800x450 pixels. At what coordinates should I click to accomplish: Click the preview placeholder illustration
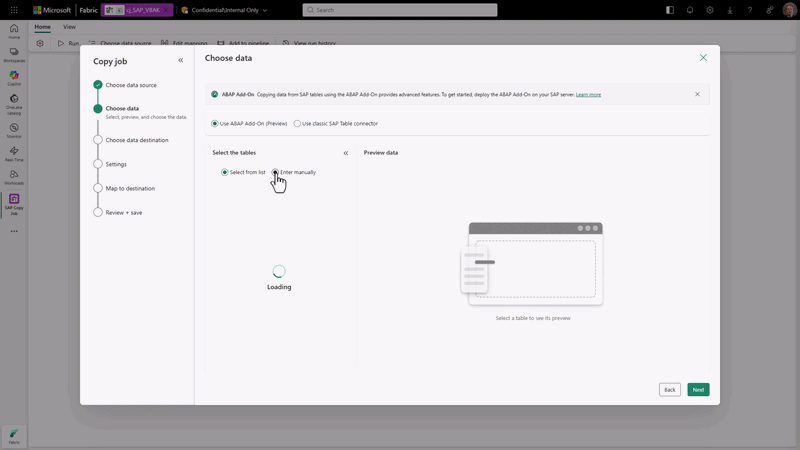coord(532,264)
